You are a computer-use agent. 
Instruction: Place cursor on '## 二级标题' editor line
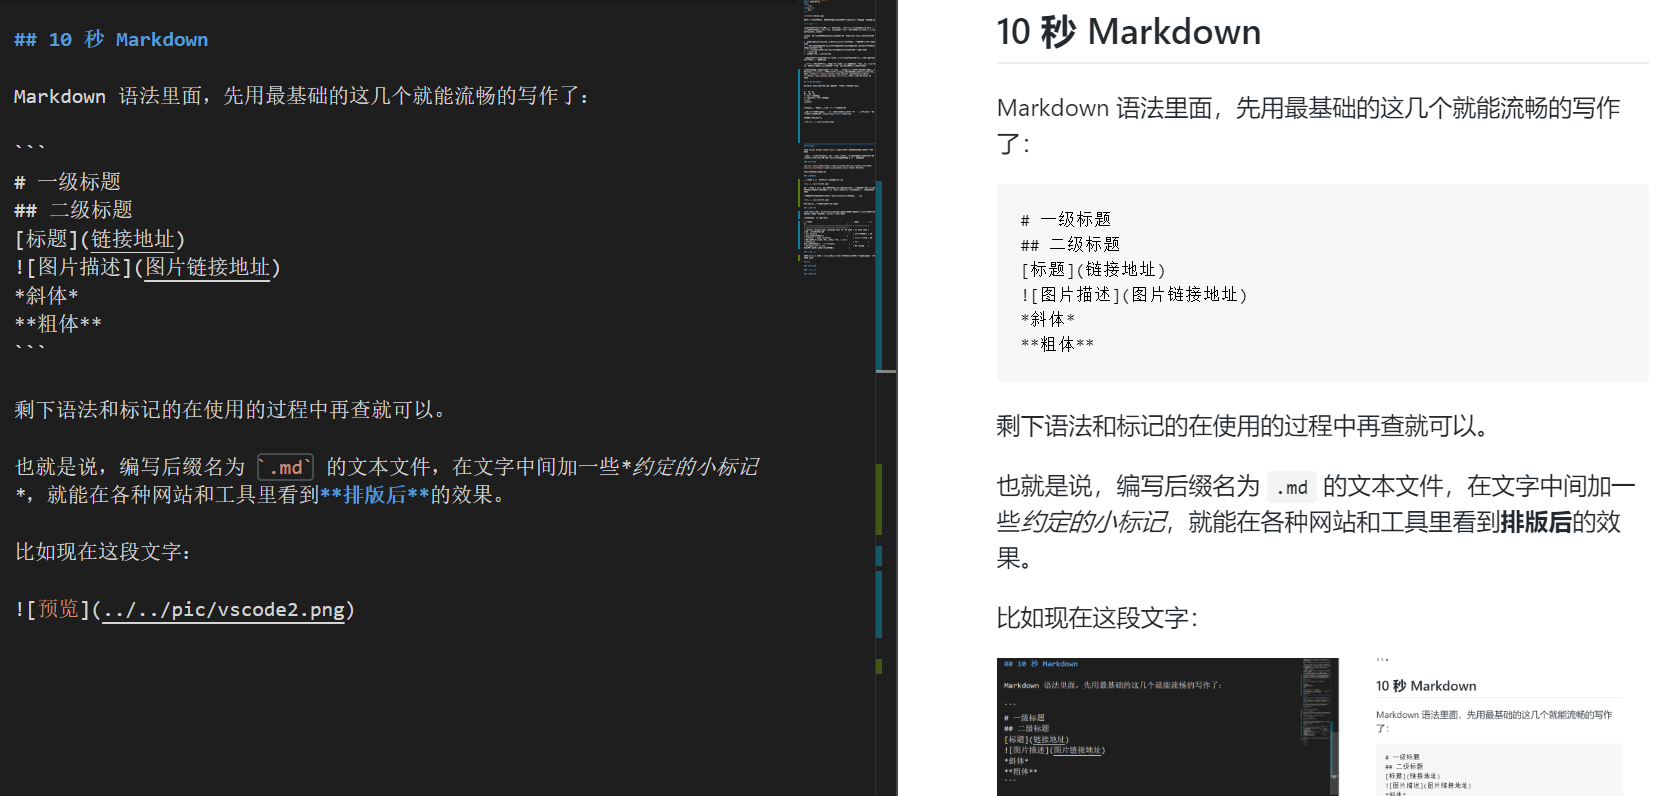click(x=73, y=210)
